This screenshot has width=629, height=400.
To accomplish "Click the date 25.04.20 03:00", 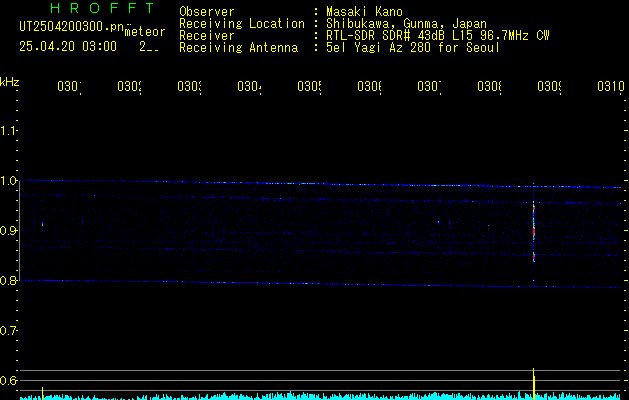I will tap(68, 47).
